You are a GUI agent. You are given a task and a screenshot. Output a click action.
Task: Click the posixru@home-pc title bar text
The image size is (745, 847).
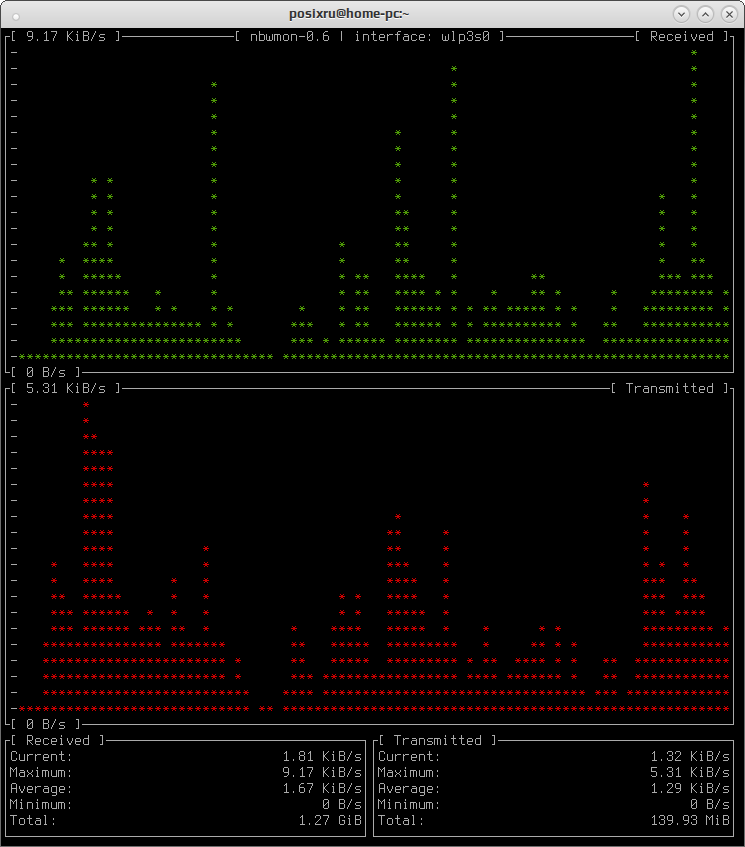pyautogui.click(x=349, y=14)
